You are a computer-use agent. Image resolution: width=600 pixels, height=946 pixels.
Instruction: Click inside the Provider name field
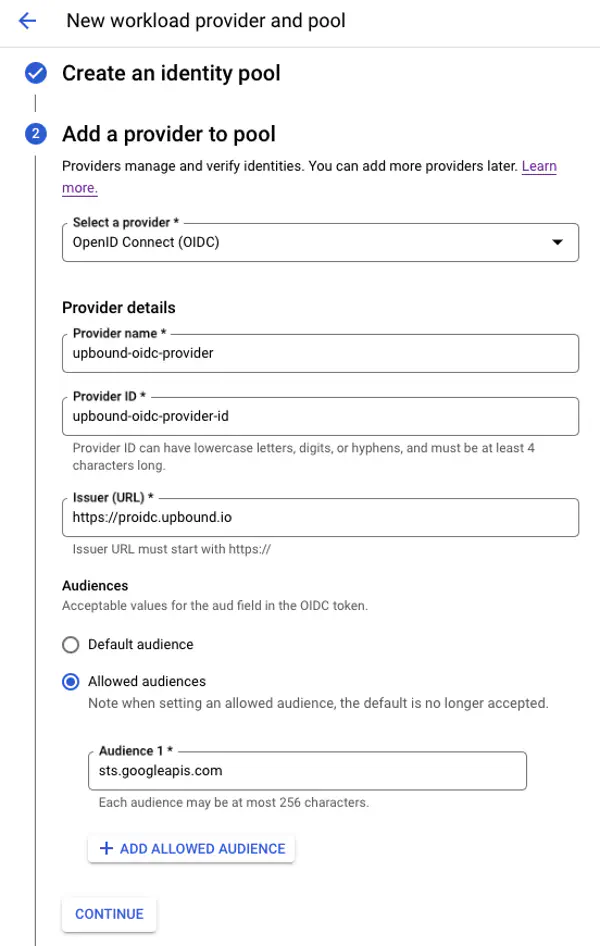[320, 353]
